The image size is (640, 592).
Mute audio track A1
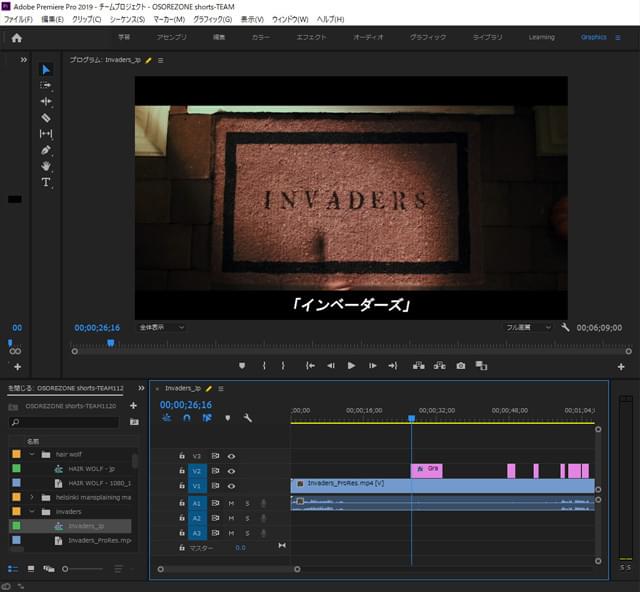(231, 503)
